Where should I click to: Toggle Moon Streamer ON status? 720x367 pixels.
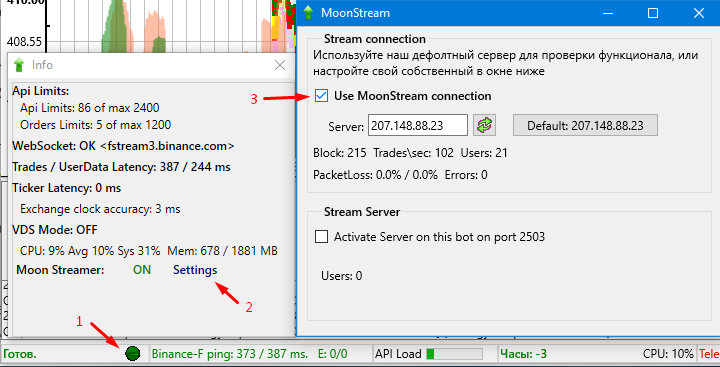(142, 270)
